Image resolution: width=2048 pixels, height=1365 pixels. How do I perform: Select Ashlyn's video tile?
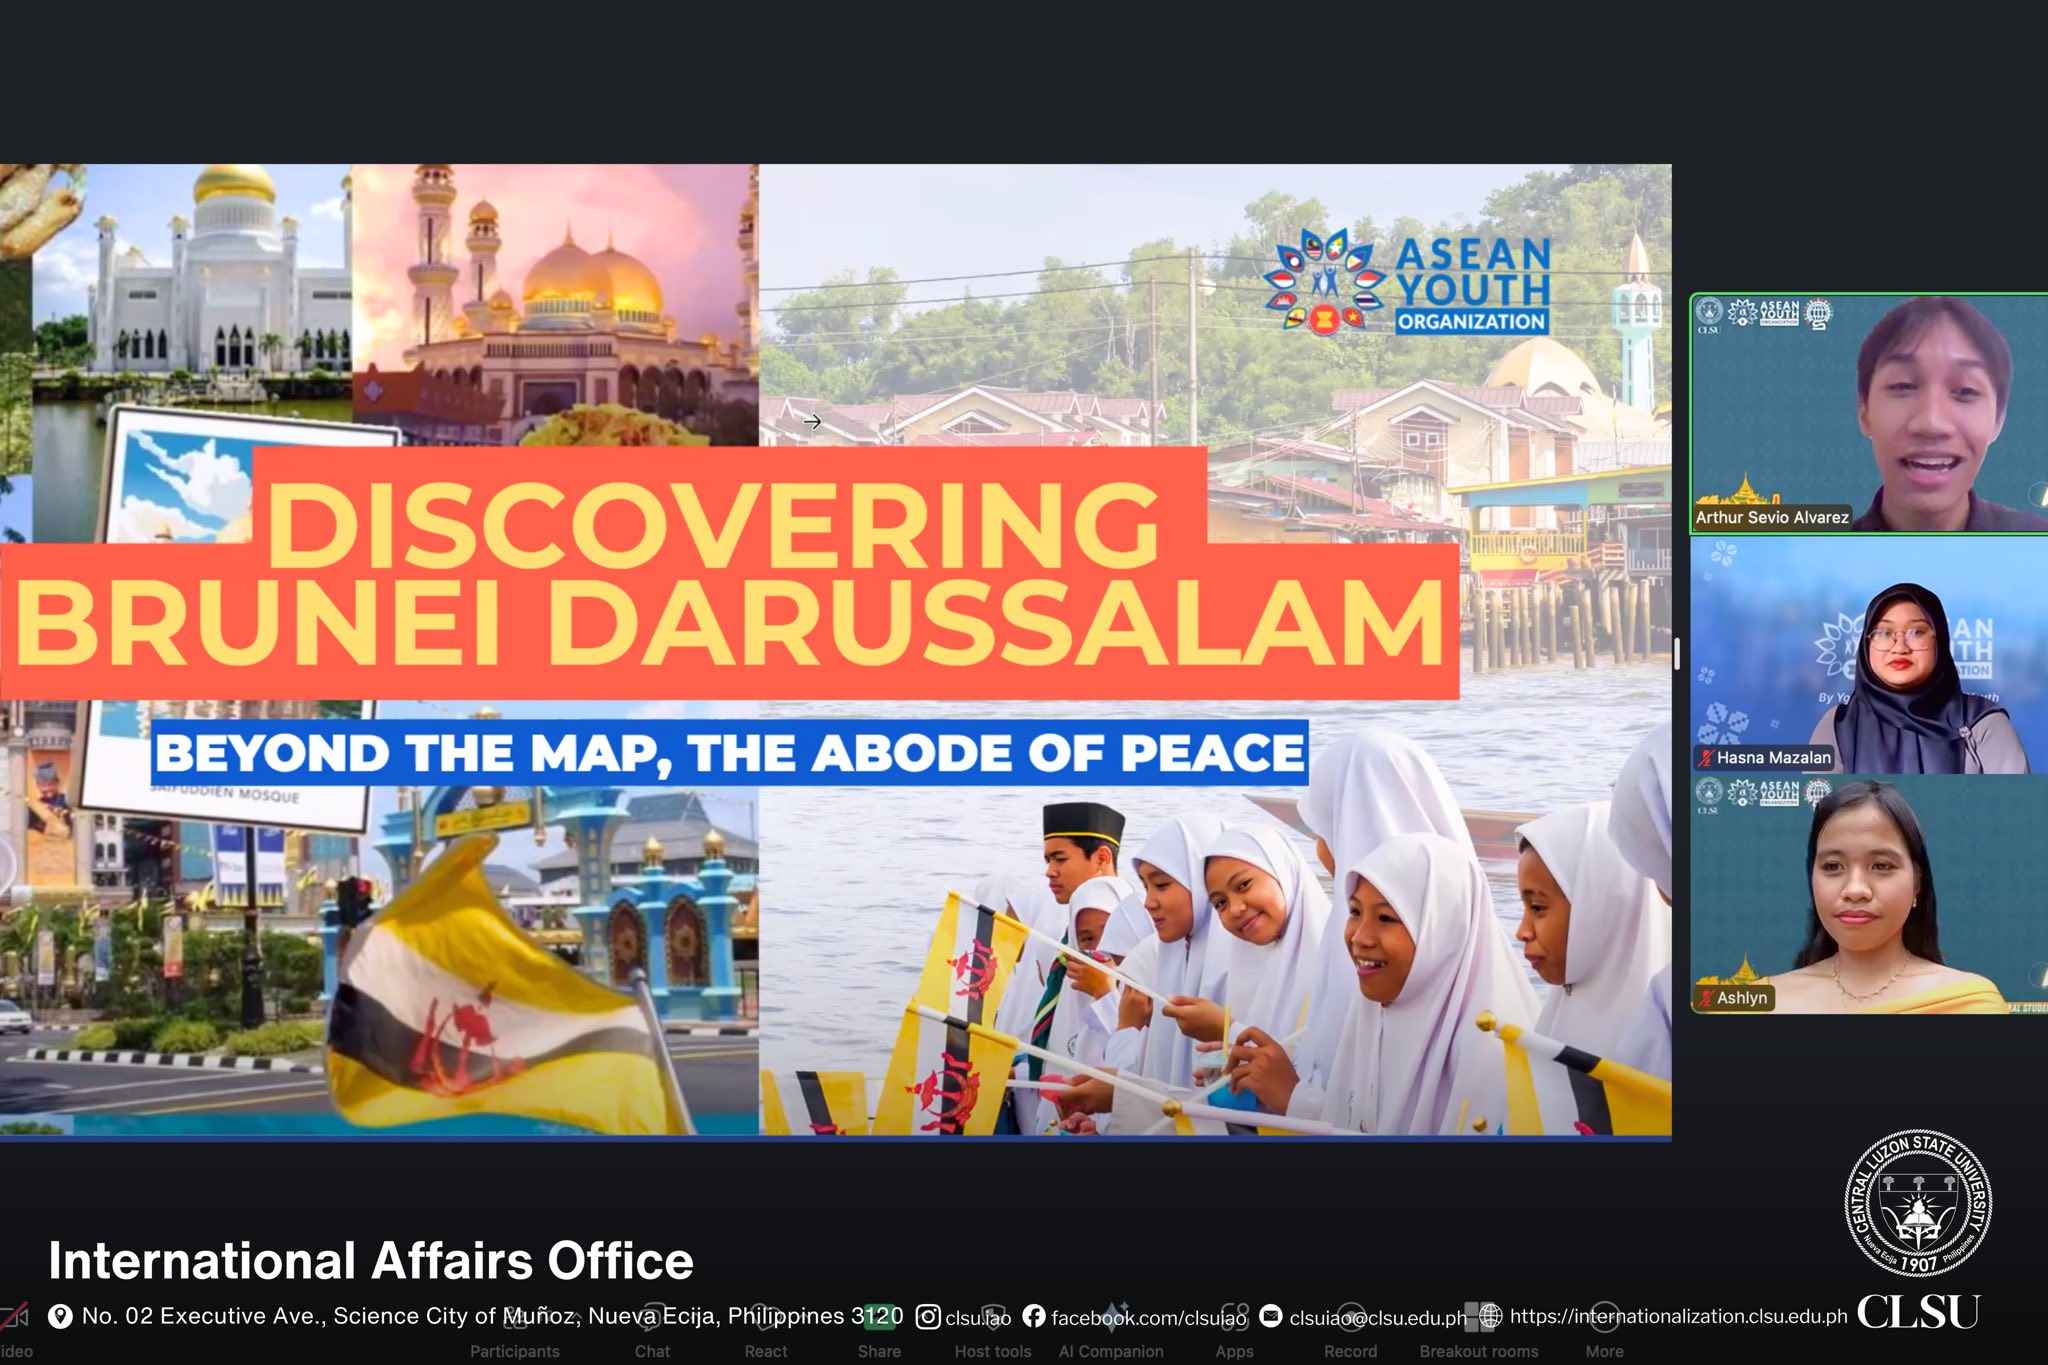coord(1868,895)
